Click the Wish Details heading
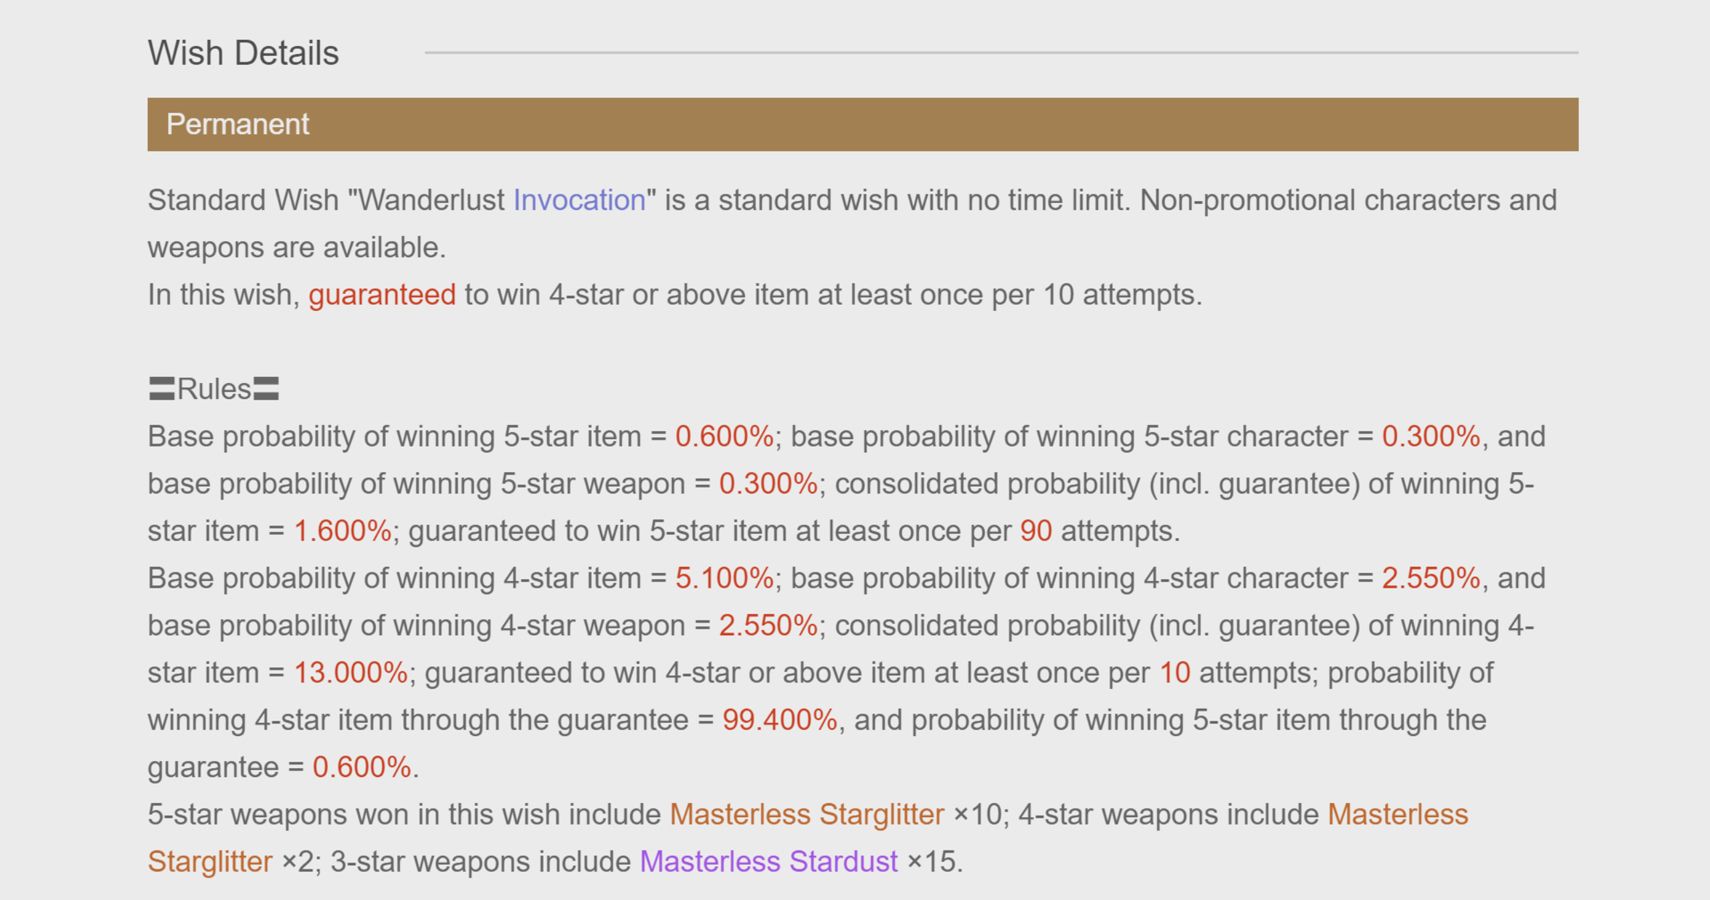This screenshot has height=900, width=1710. [243, 53]
